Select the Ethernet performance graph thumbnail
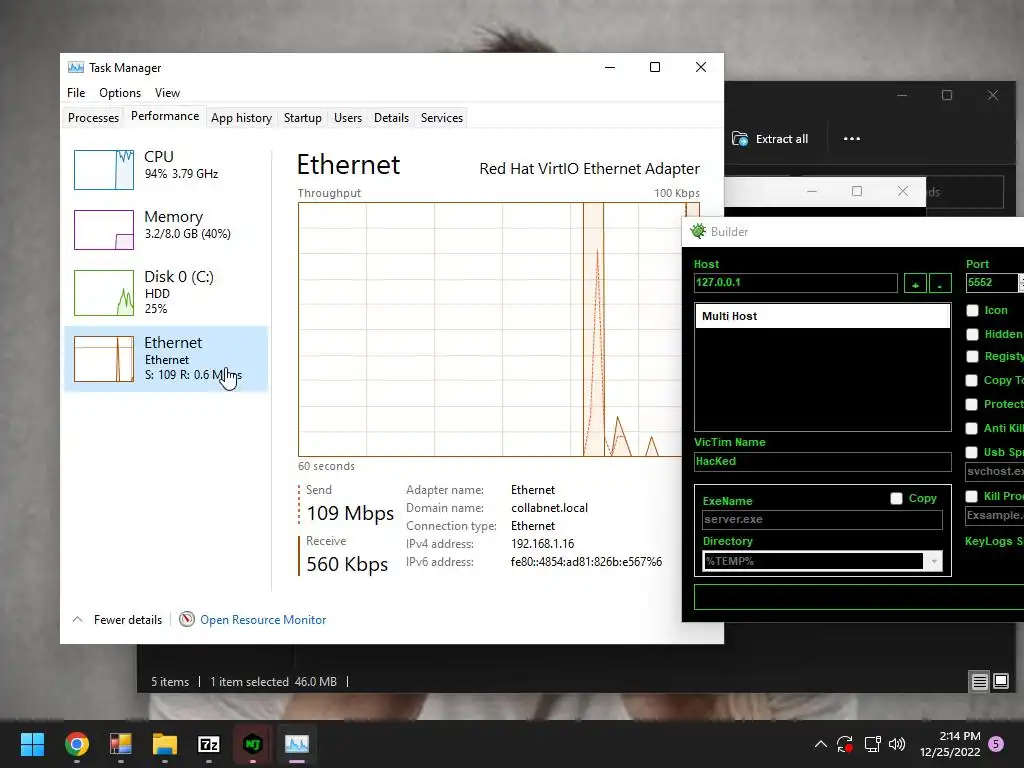The height and width of the screenshot is (768, 1024). click(104, 359)
